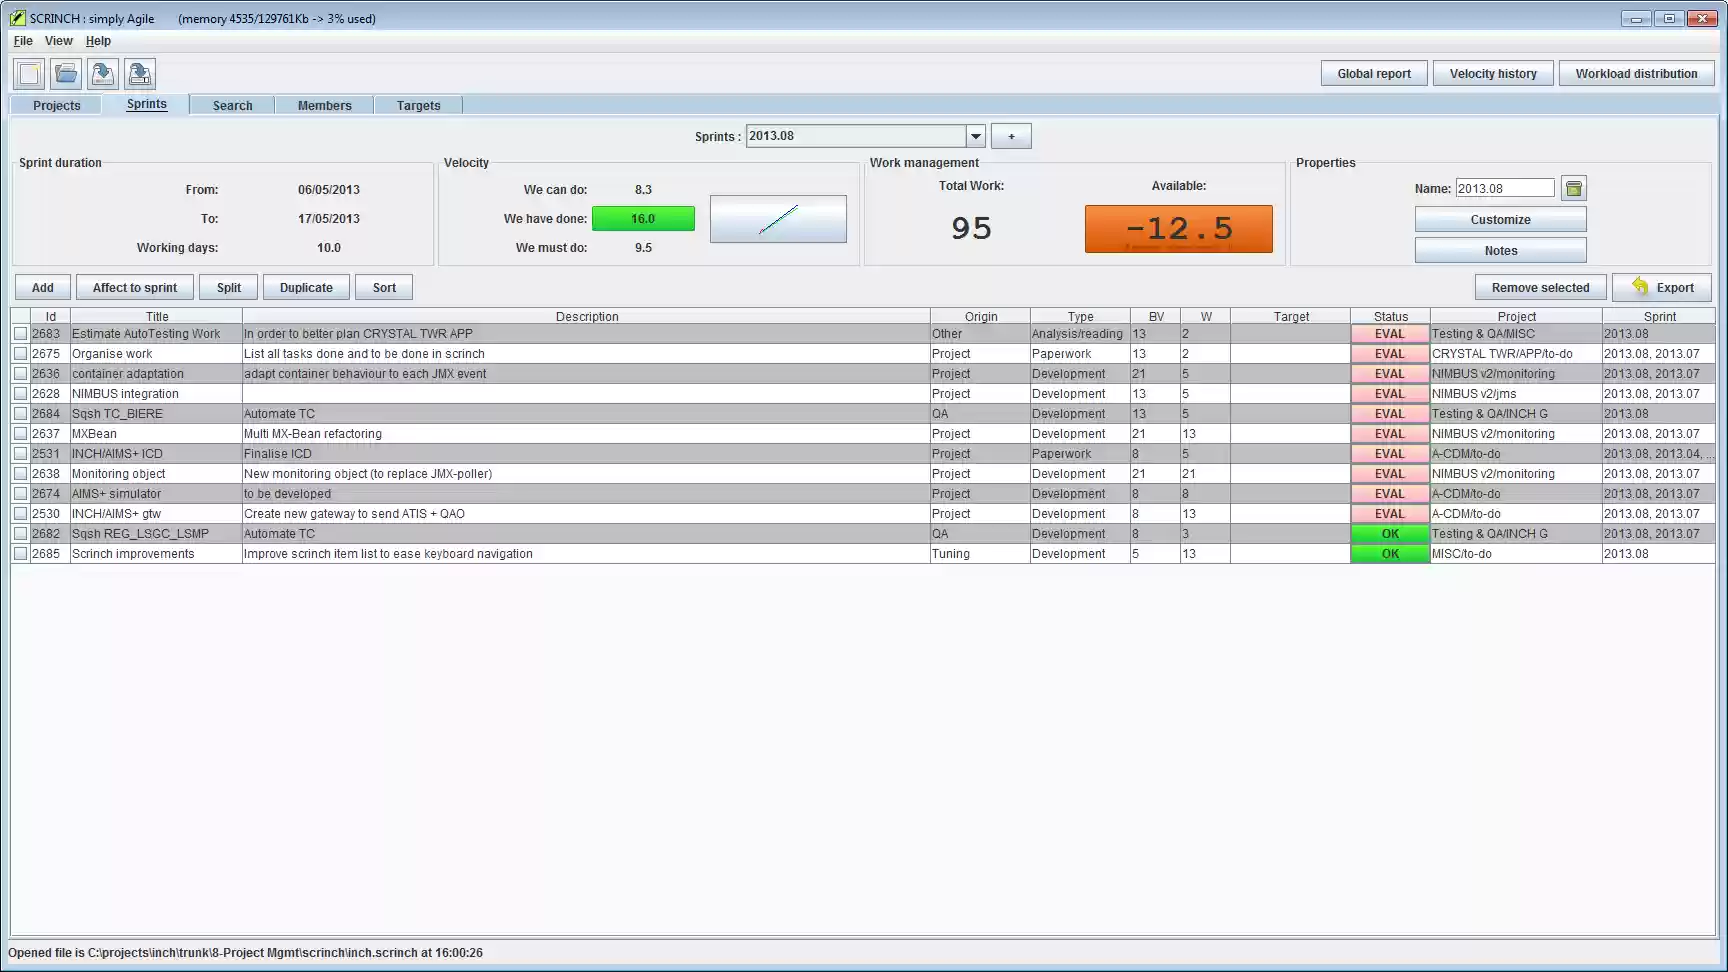Viewport: 1728px width, 972px height.
Task: Delete the sprint using the trash icon beside Name
Action: 1572,188
